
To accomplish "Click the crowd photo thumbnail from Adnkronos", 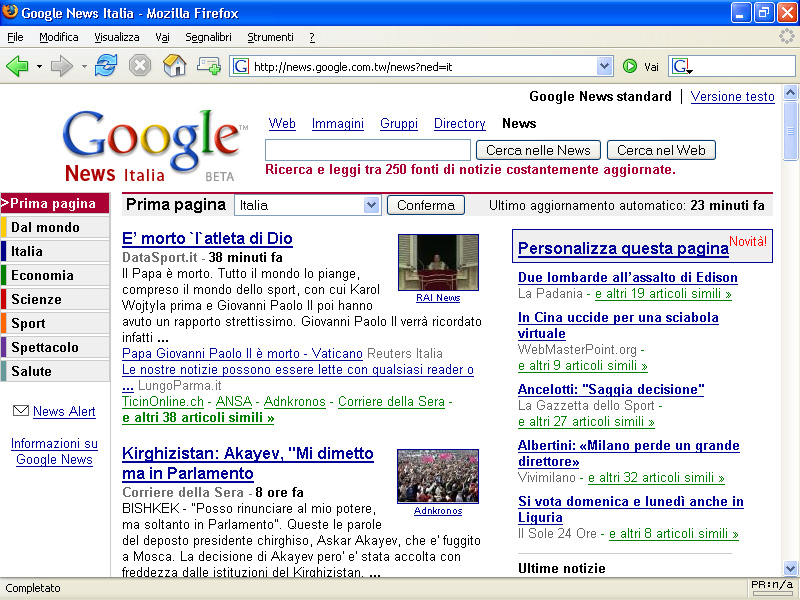I will coord(438,476).
